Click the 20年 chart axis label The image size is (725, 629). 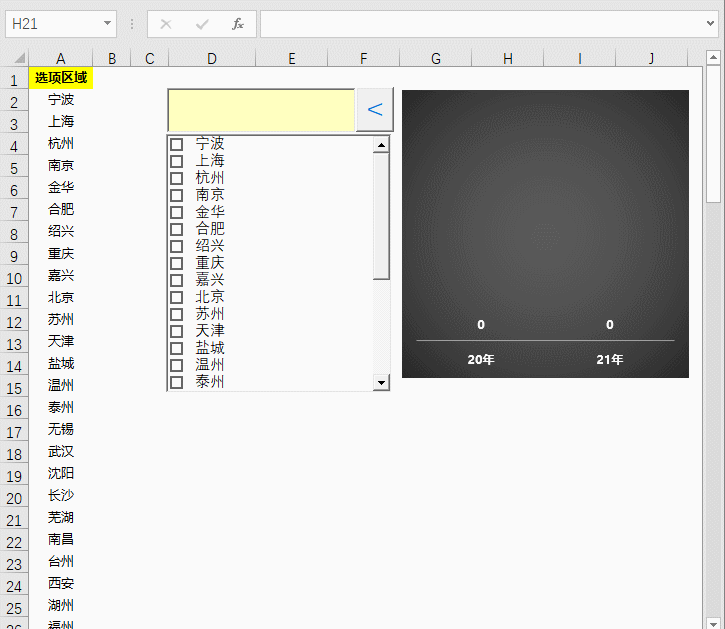[480, 359]
